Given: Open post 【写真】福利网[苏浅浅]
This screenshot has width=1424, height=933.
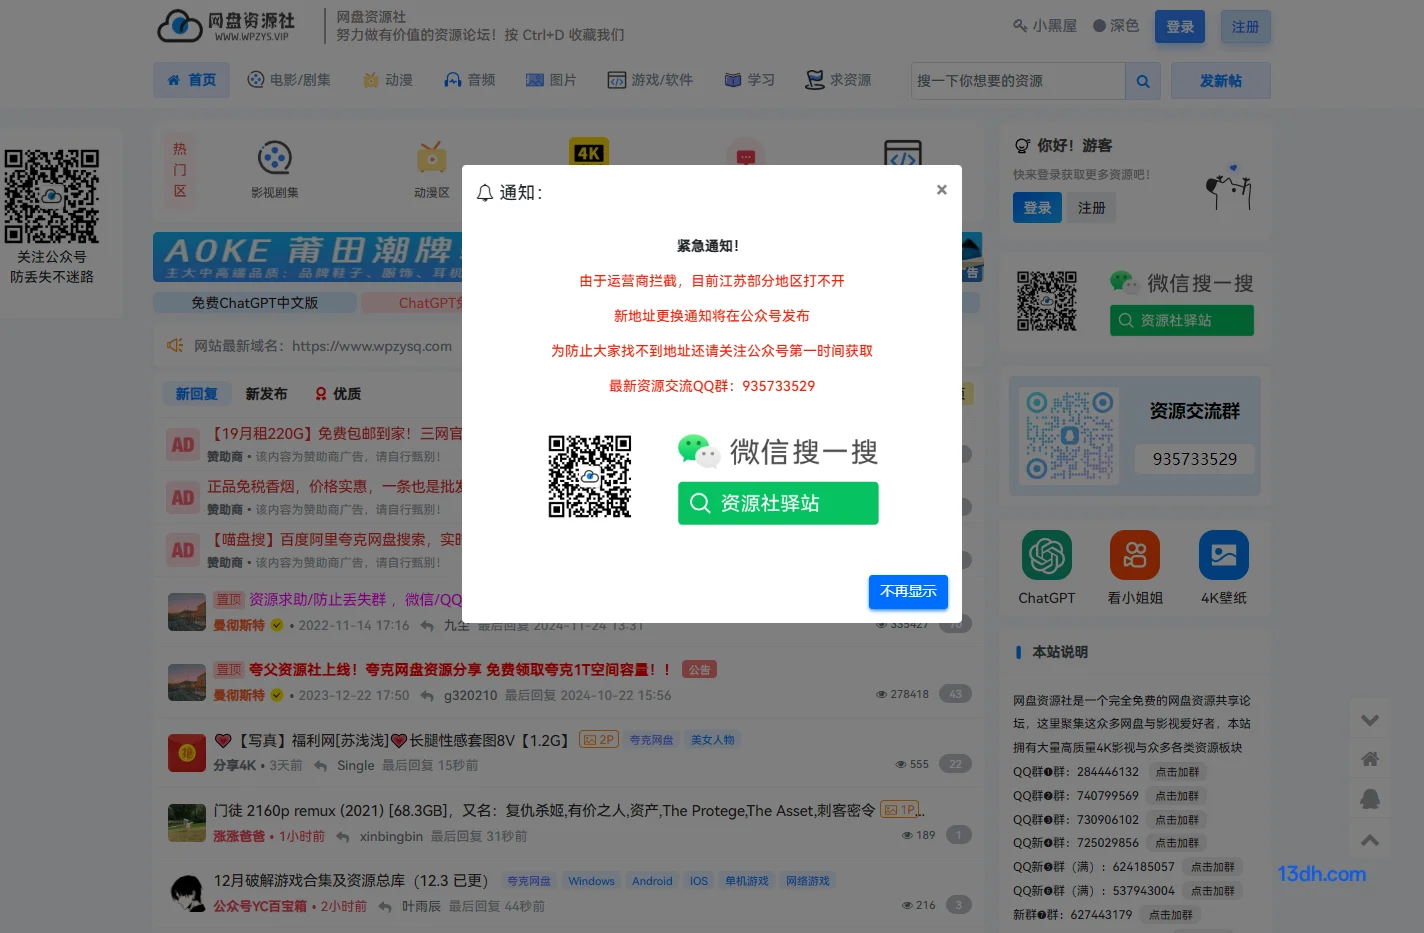Looking at the screenshot, I should [x=391, y=740].
